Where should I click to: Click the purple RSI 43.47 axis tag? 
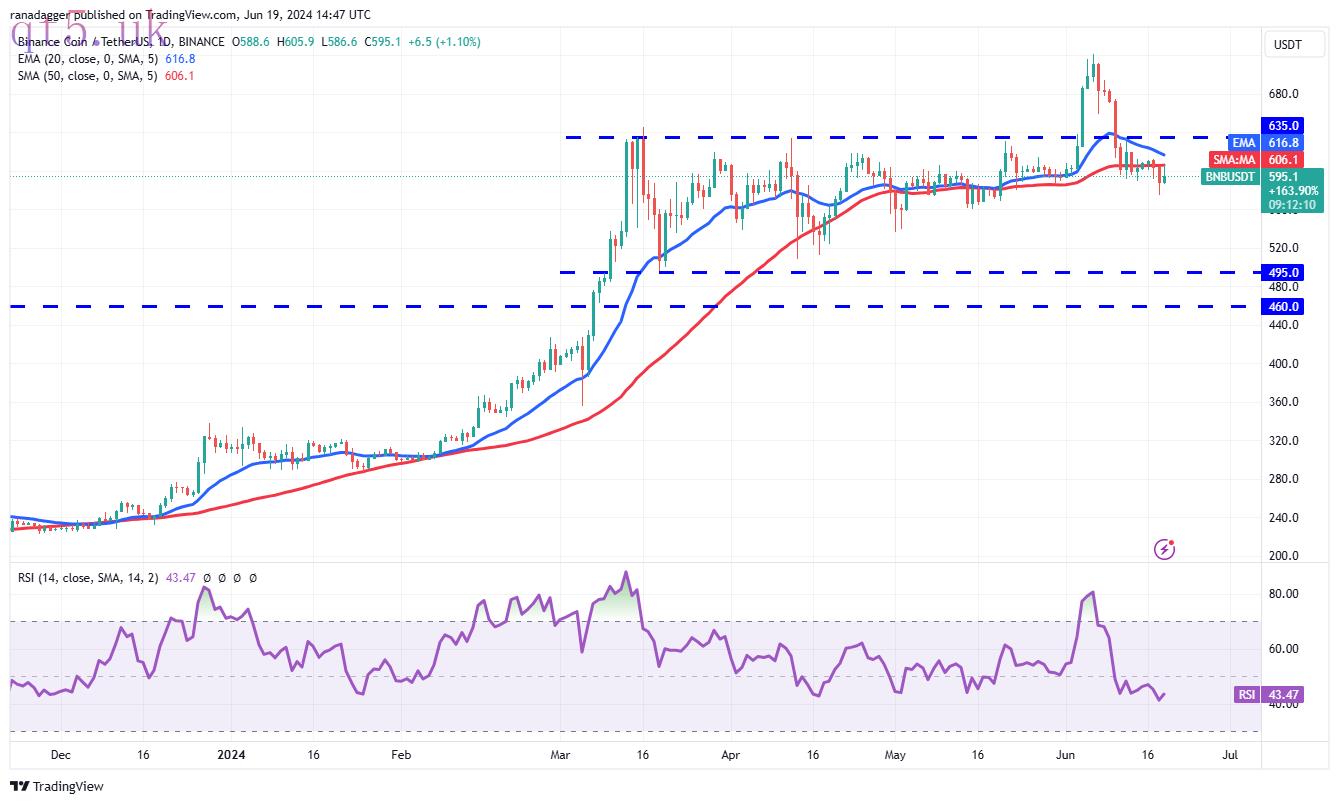pyautogui.click(x=1270, y=694)
